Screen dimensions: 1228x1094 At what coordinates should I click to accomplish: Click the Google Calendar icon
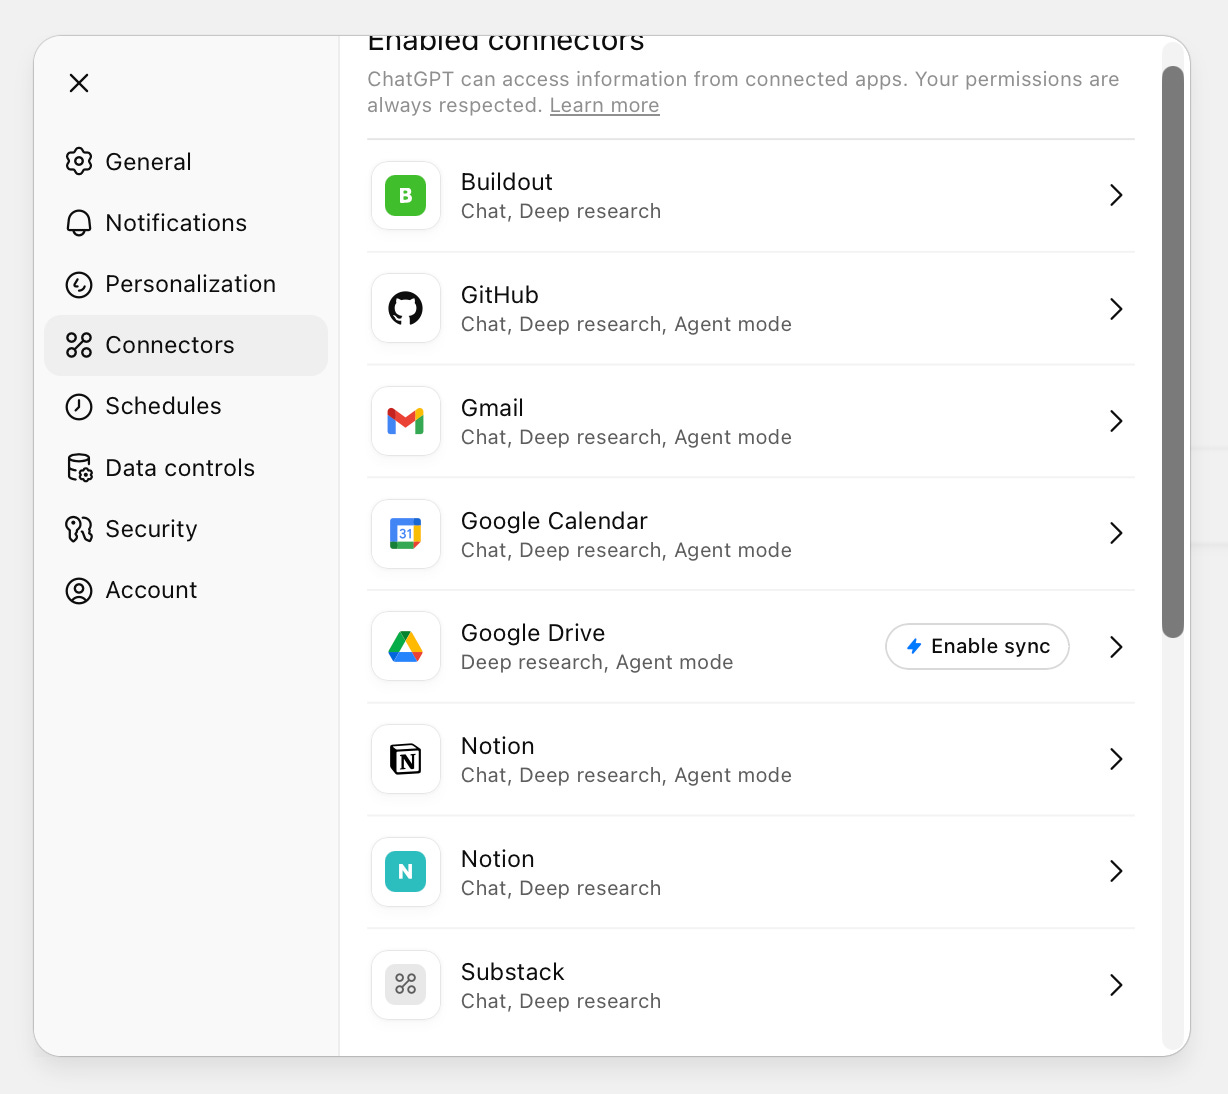406,534
